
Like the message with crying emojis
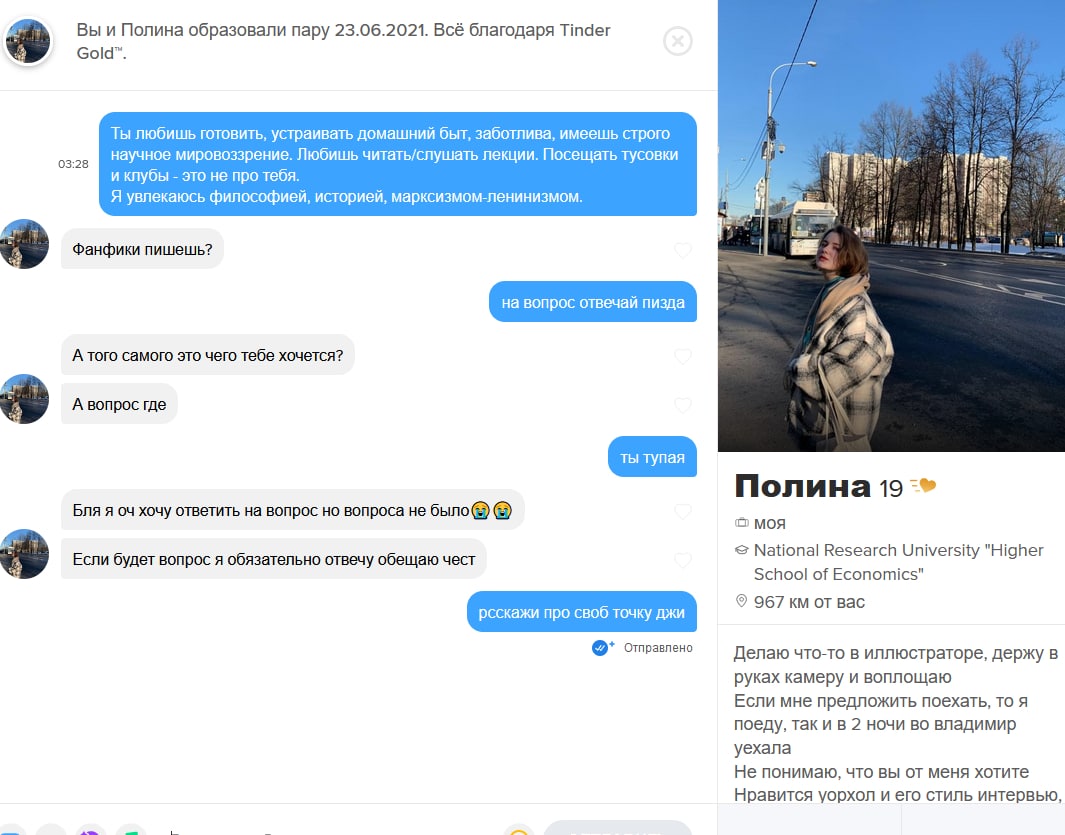coord(683,511)
